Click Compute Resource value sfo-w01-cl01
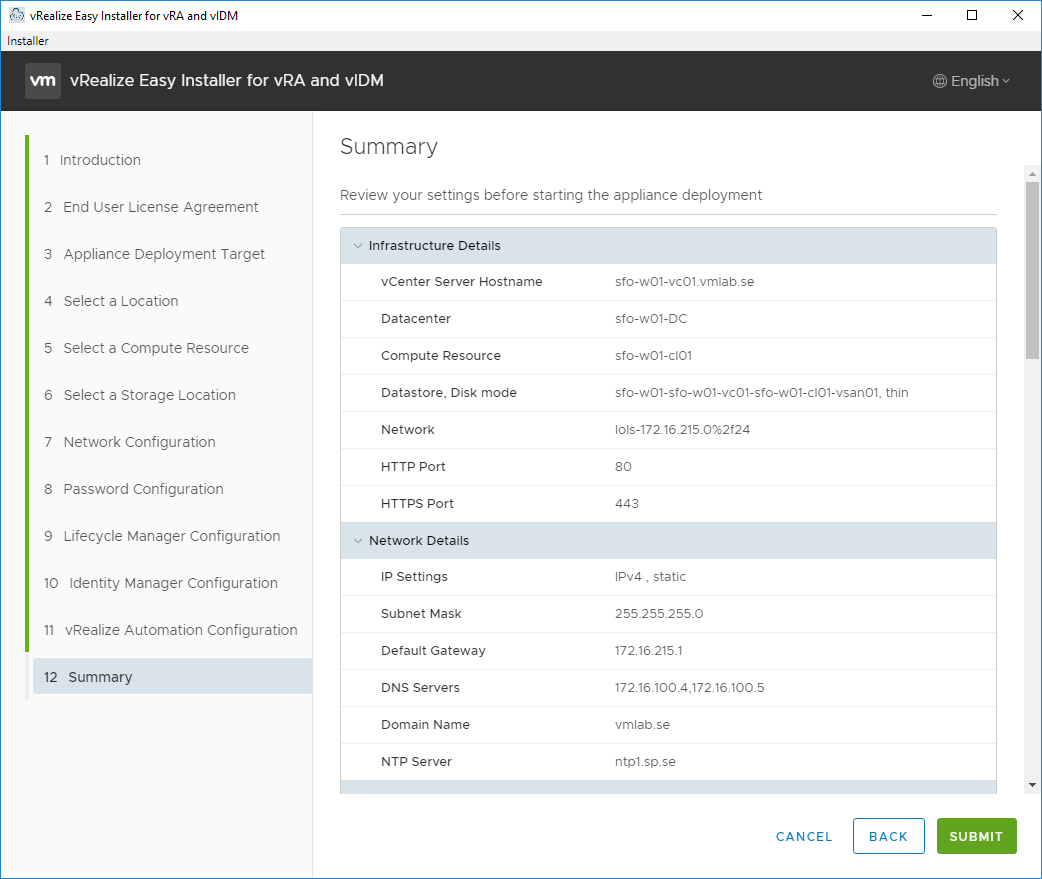 (x=653, y=356)
